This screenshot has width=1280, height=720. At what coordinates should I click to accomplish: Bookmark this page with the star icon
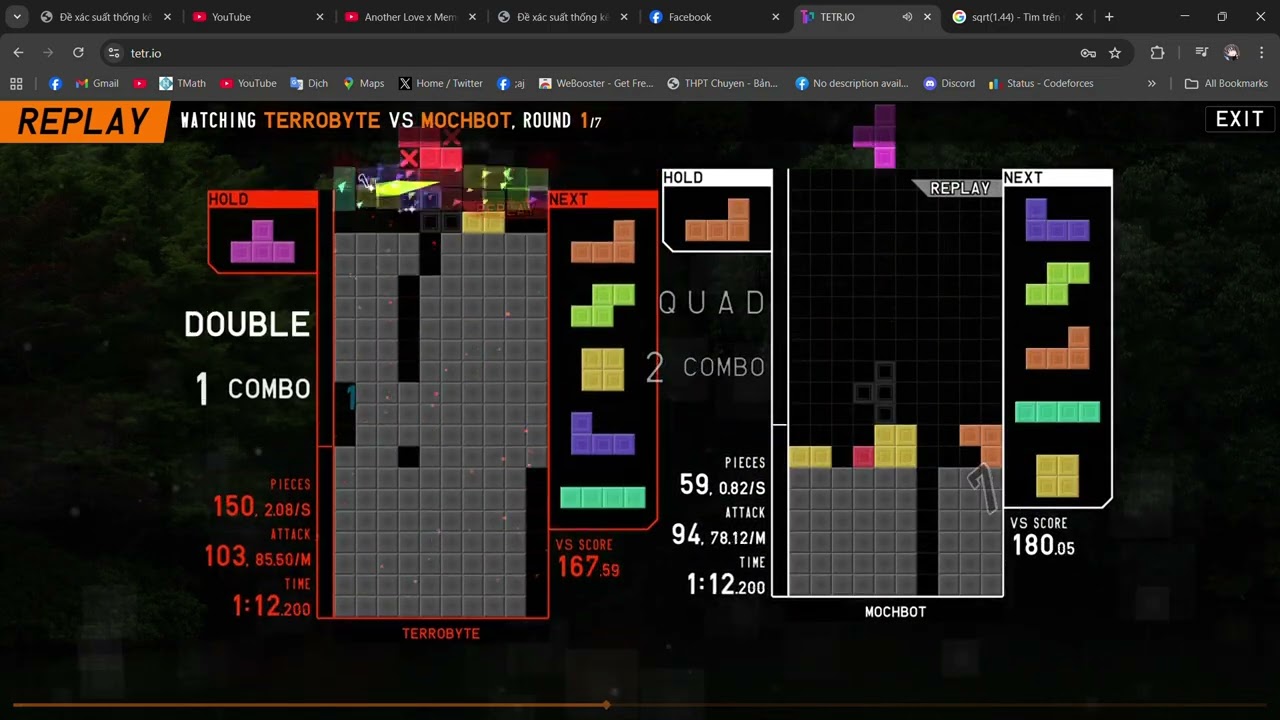click(x=1115, y=53)
